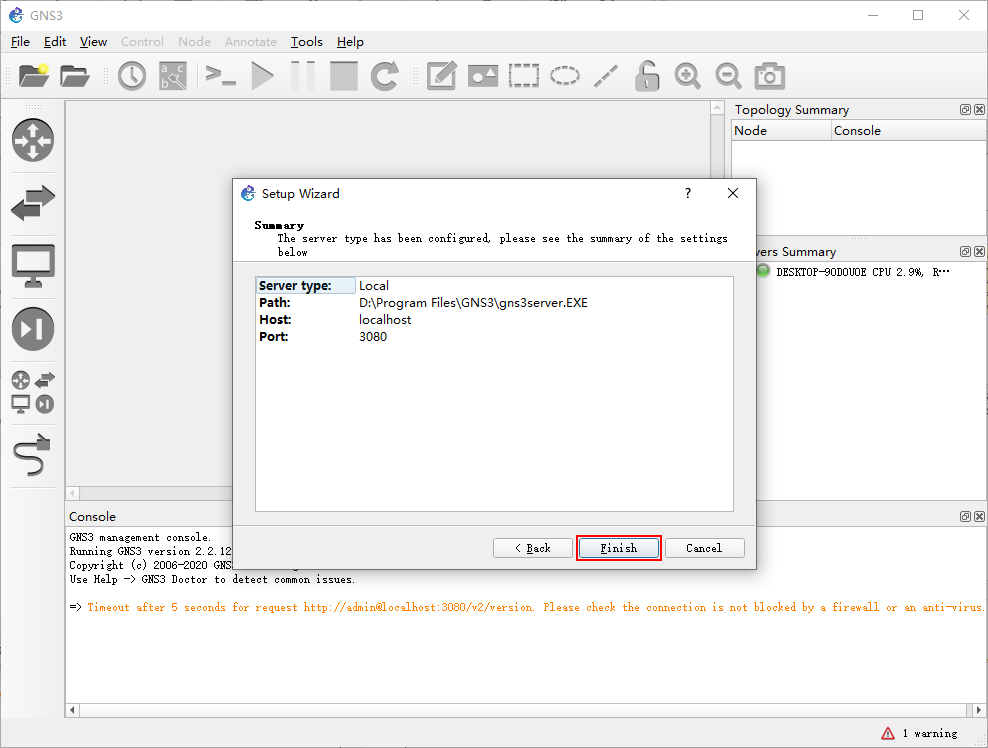Select the Draw ellipse tool
The height and width of the screenshot is (748, 988).
[x=565, y=76]
